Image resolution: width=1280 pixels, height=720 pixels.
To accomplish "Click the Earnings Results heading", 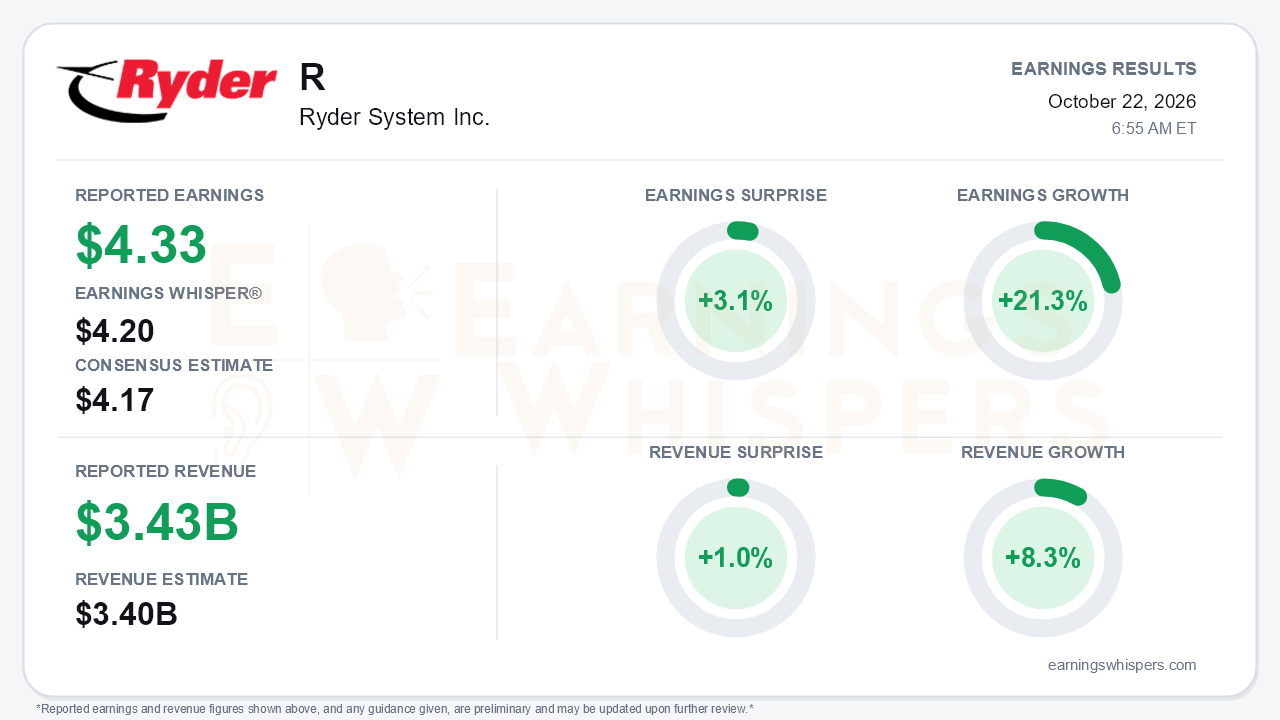I will click(x=1104, y=69).
